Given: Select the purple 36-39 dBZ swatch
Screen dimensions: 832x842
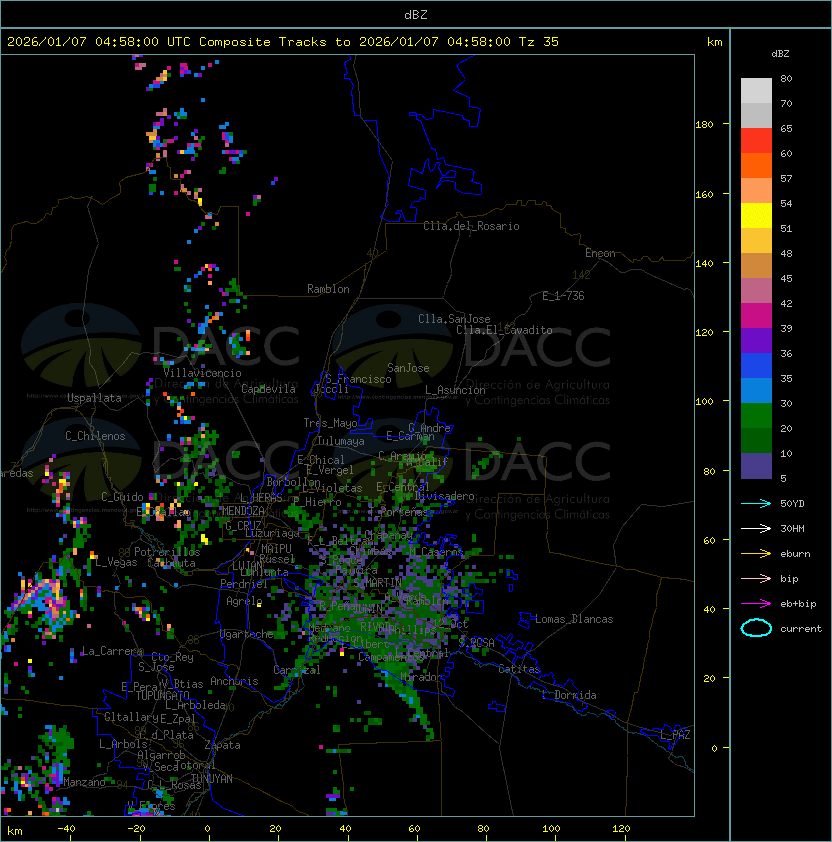Looking at the screenshot, I should coord(756,340).
